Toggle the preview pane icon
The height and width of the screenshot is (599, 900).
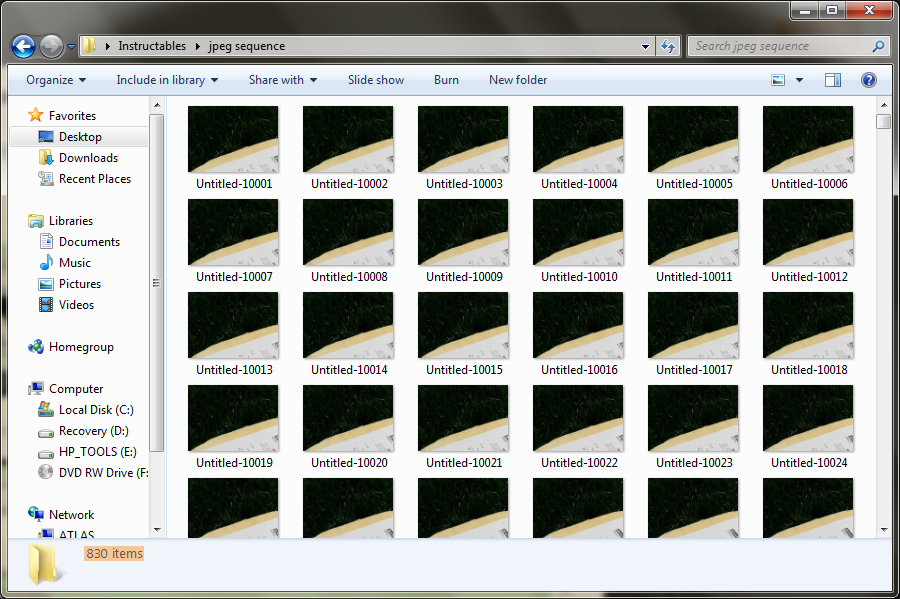833,79
